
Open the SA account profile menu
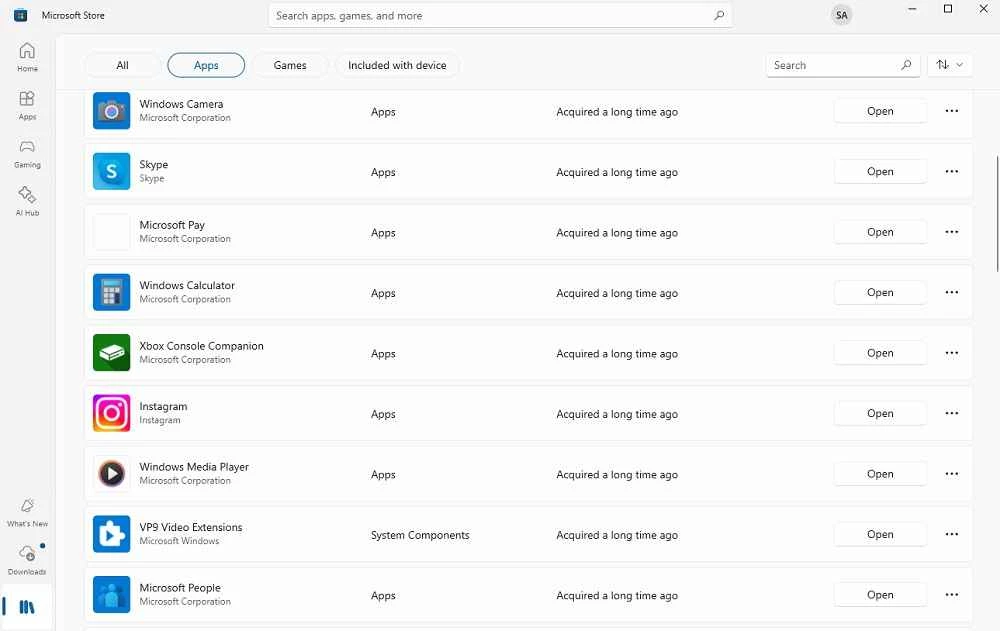(842, 15)
